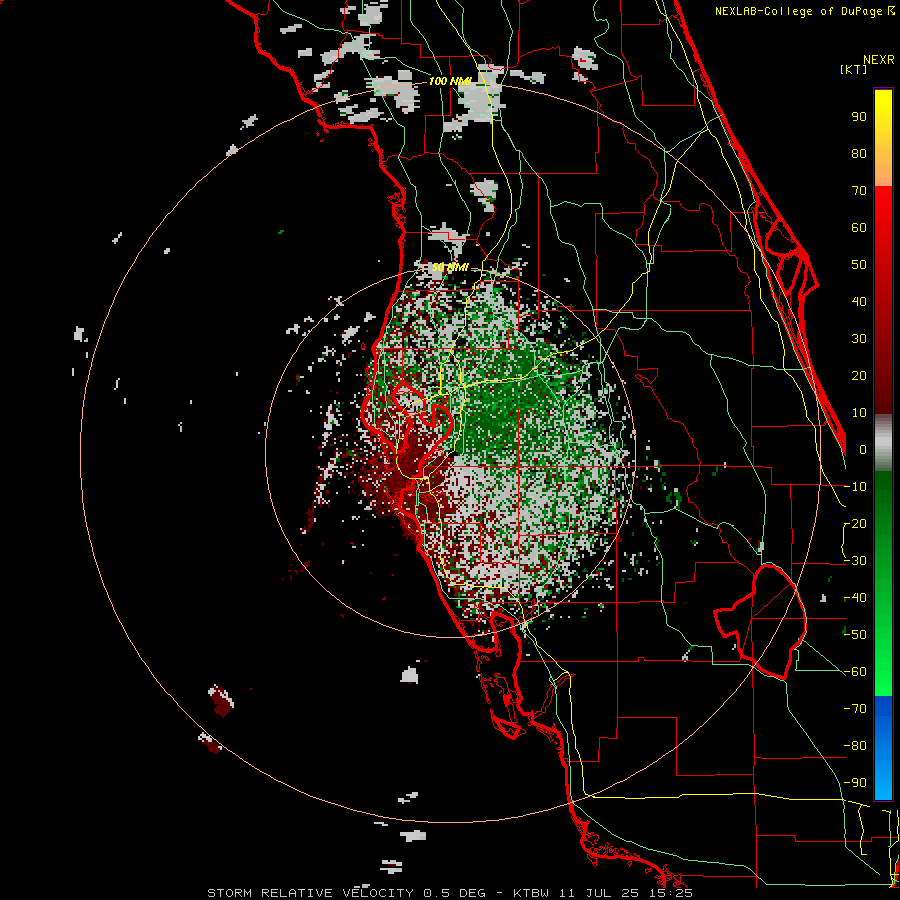900x900 pixels.
Task: Select the -90 knot scale label
Action: pos(856,783)
